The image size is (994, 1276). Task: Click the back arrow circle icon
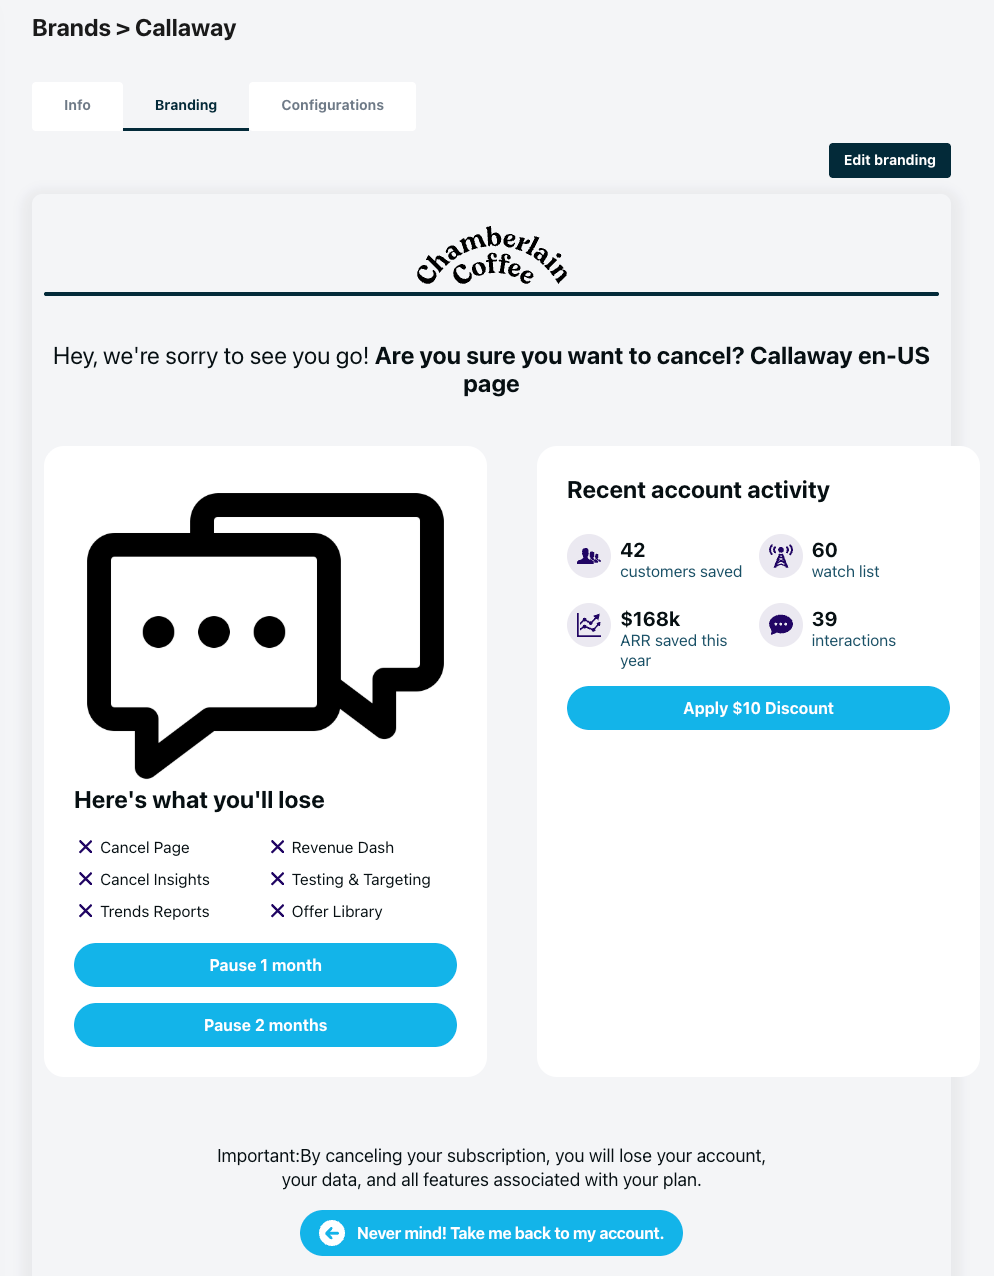[332, 1233]
